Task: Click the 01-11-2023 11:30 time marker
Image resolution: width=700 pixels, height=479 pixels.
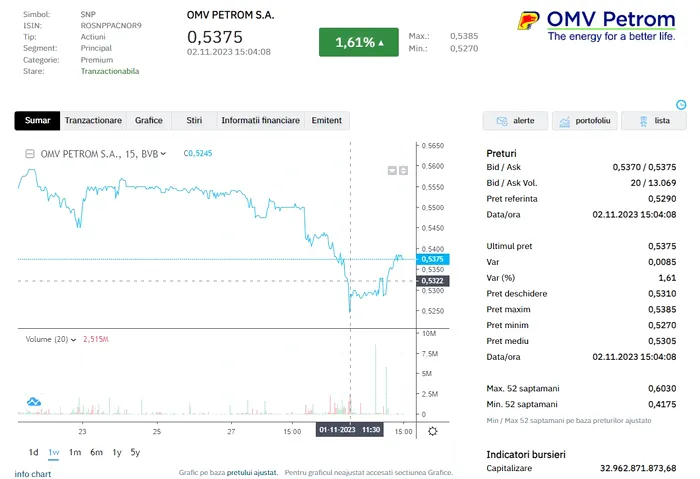Action: point(350,430)
